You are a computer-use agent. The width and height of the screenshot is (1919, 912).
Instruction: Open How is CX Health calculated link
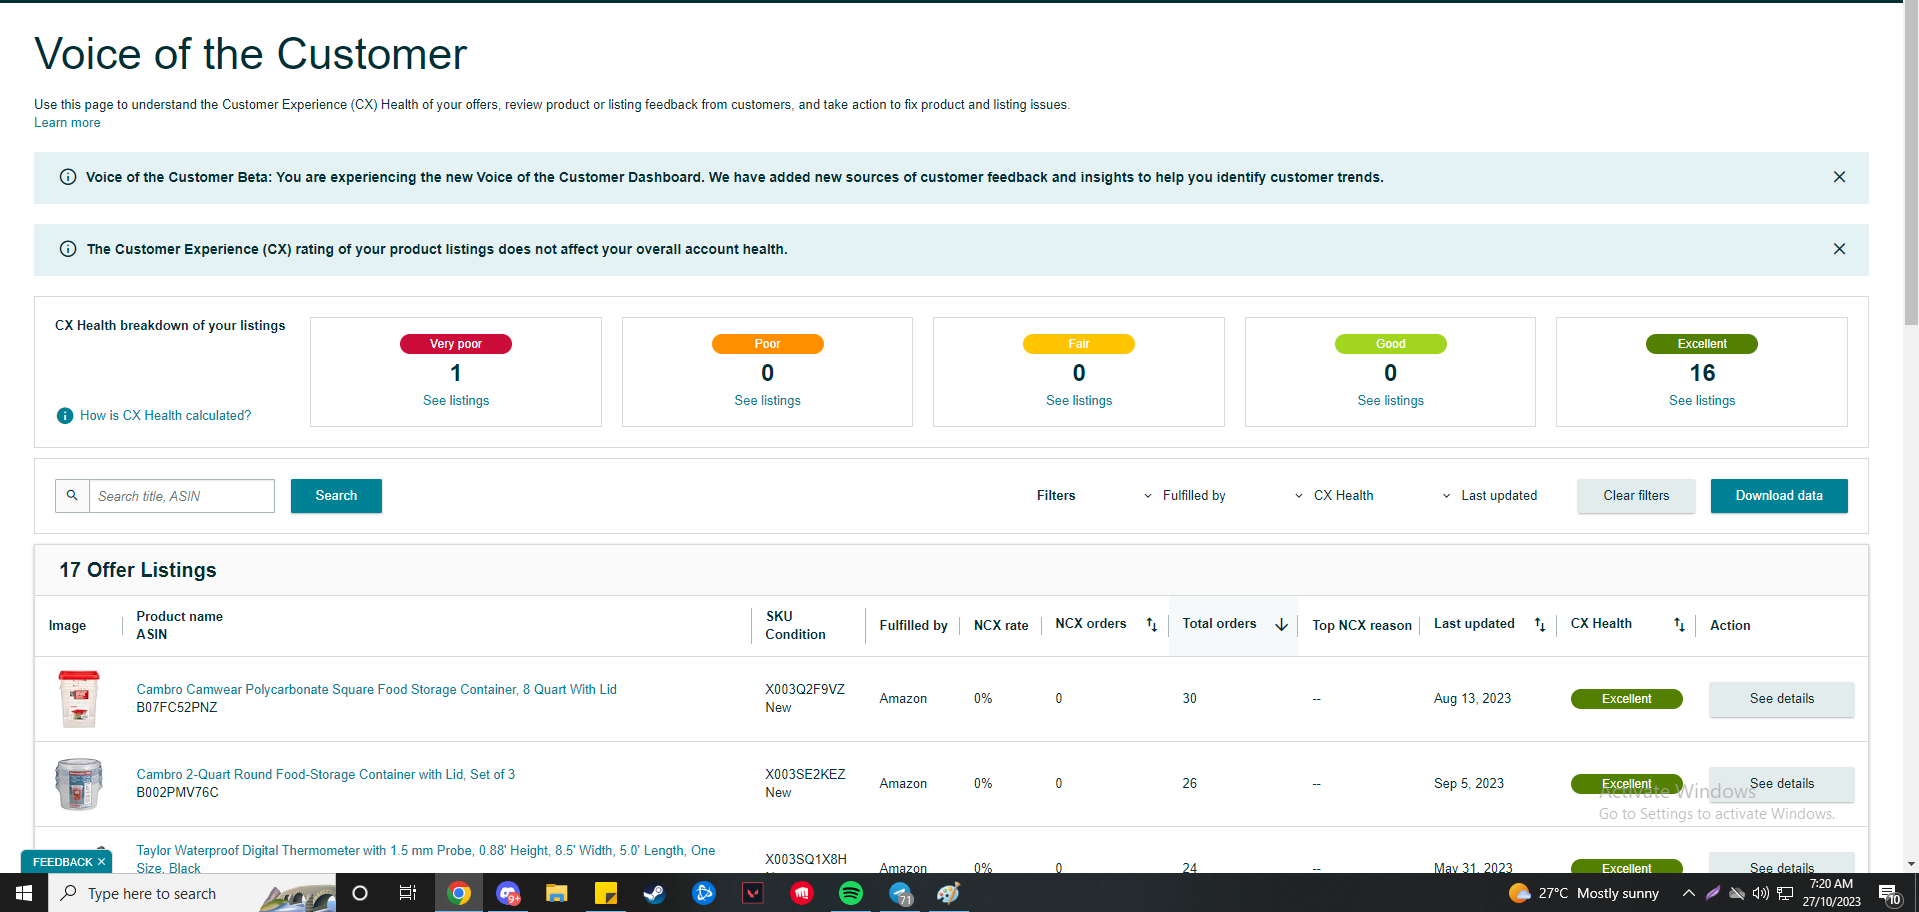coord(166,416)
